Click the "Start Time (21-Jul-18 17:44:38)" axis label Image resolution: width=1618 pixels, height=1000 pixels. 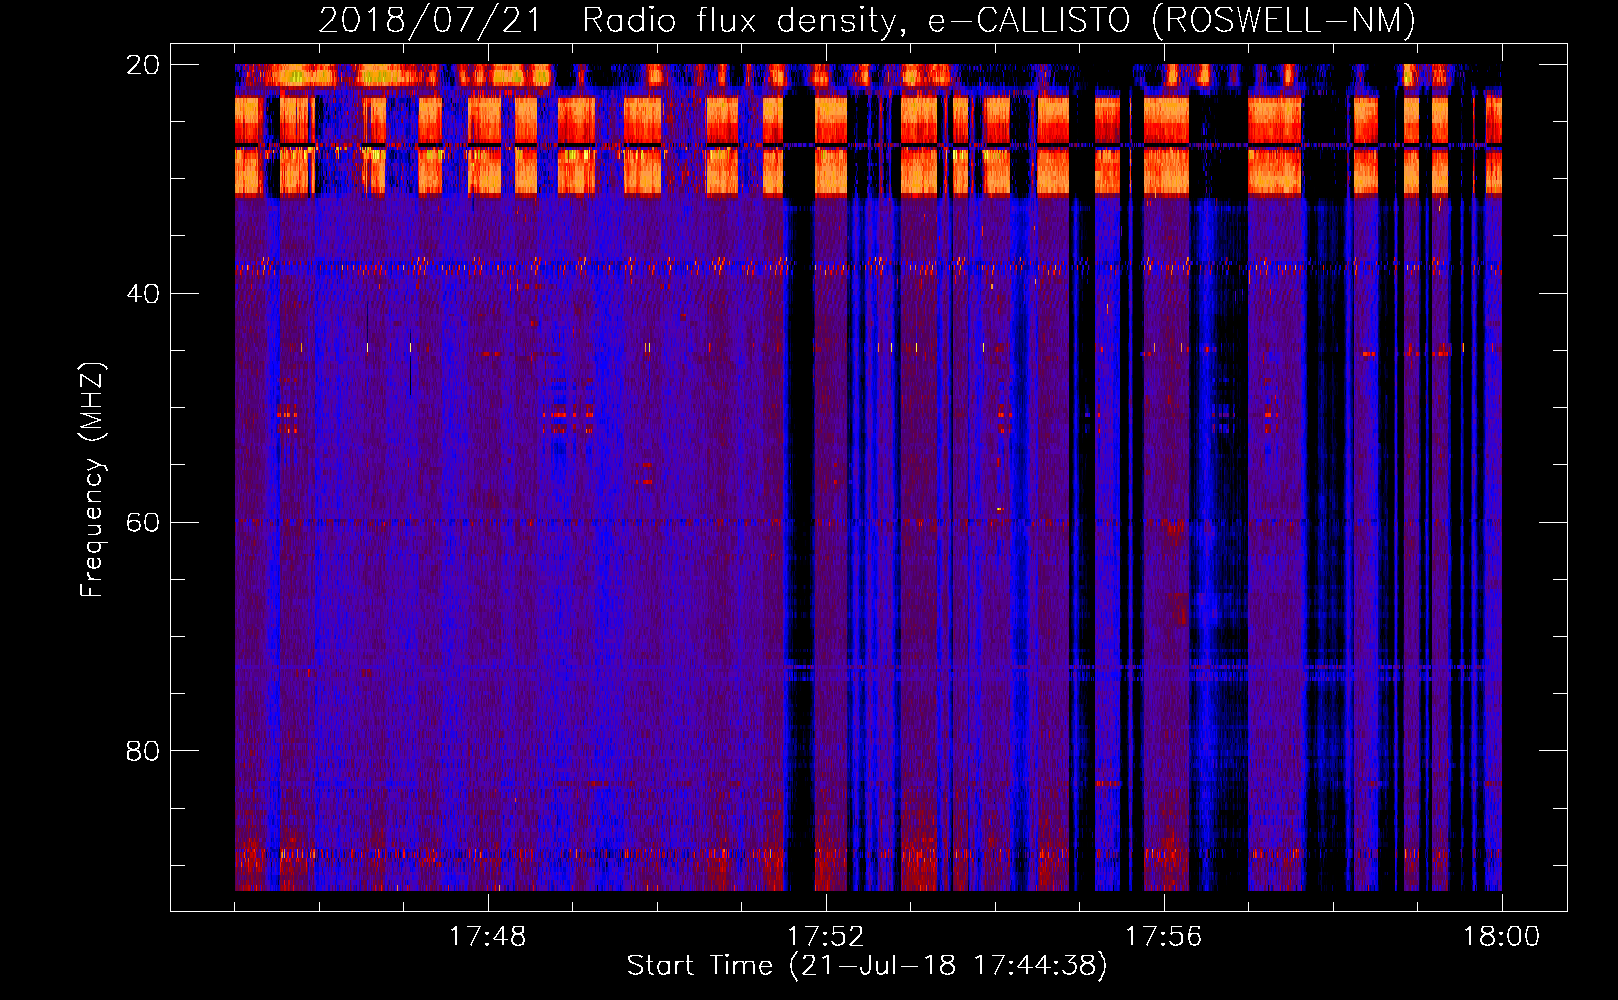pyautogui.click(x=867, y=966)
